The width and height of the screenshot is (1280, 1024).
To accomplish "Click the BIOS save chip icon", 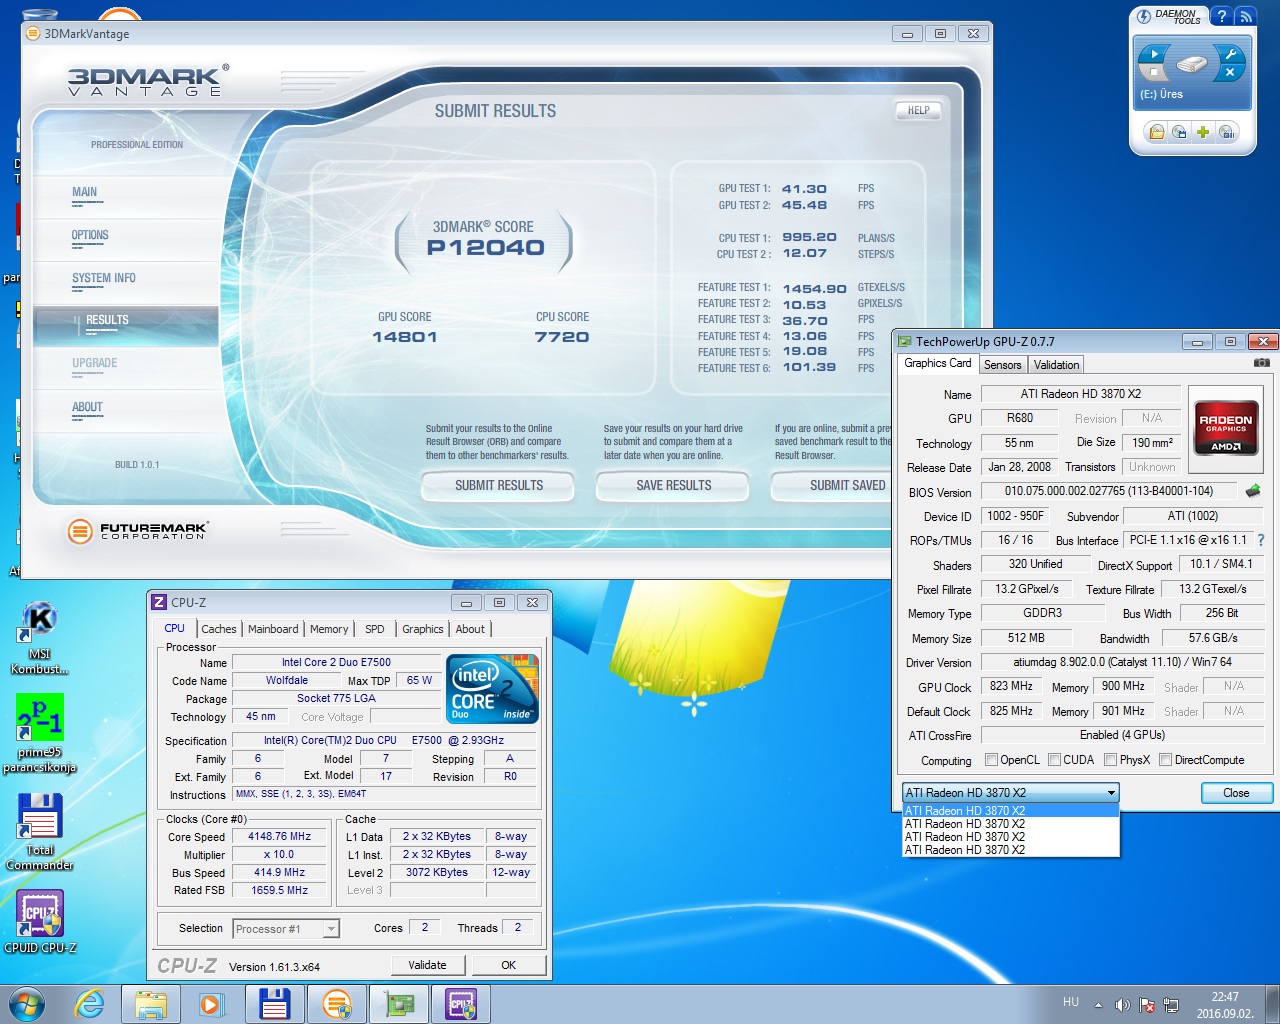I will [x=1253, y=491].
